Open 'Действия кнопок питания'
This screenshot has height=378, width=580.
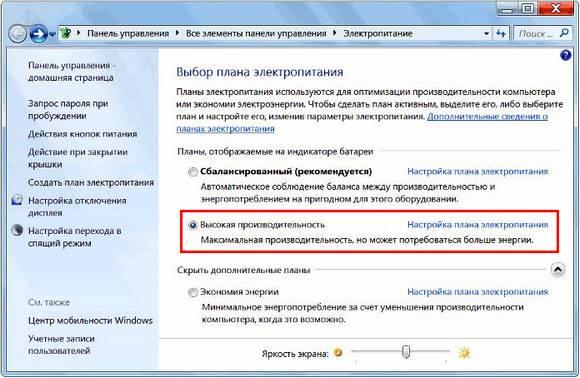[x=82, y=134]
